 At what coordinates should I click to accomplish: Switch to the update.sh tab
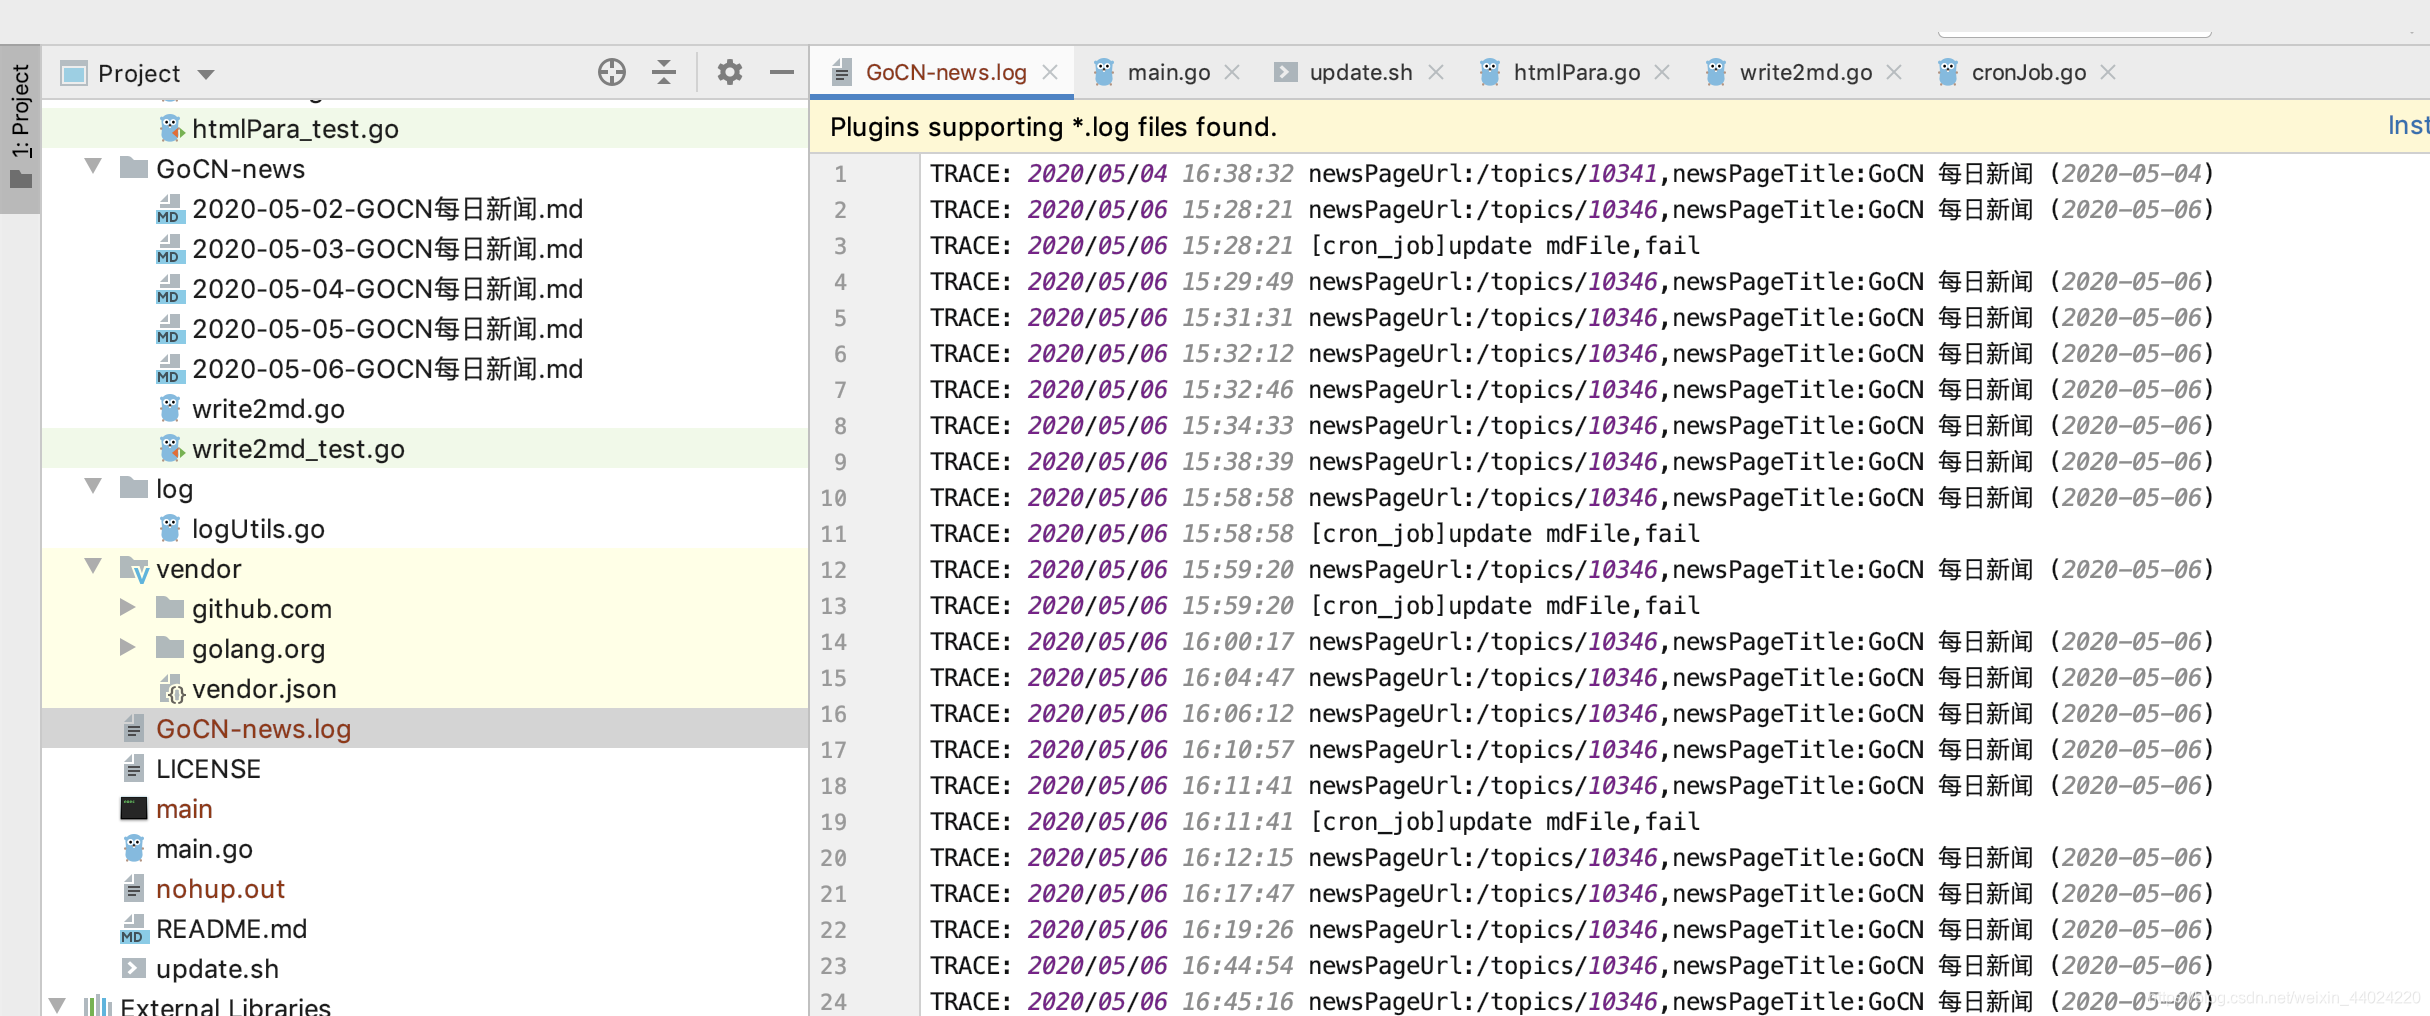pyautogui.click(x=1360, y=72)
